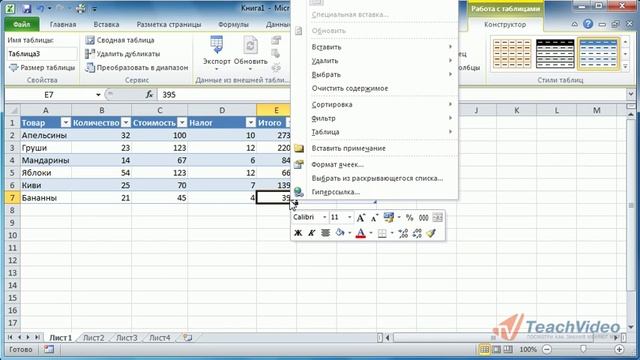Open the Фильтр submenu in context menu

point(382,118)
